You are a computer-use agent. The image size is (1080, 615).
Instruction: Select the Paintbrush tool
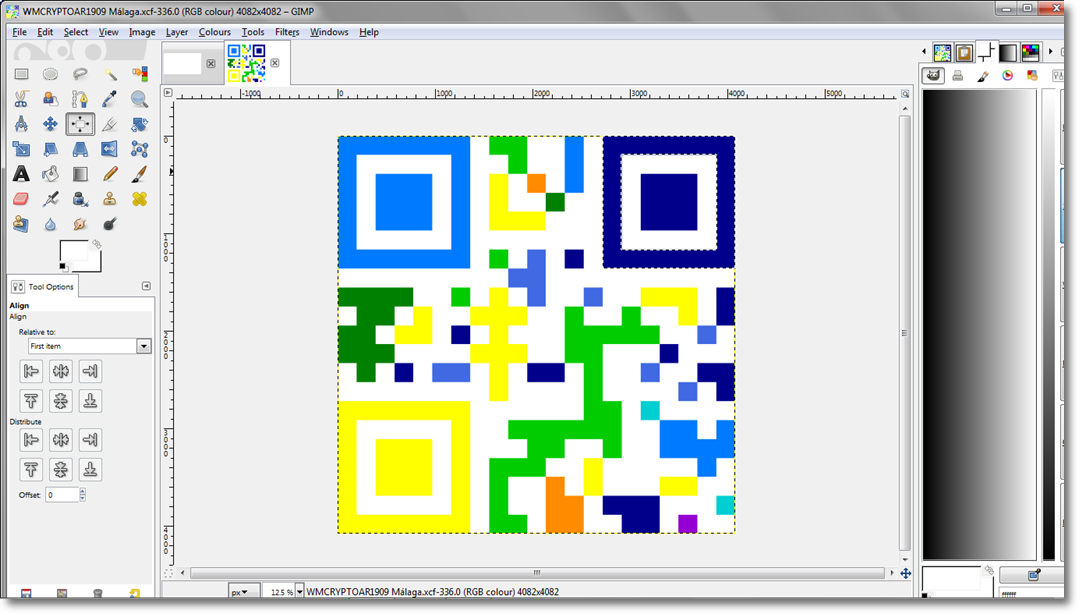pos(139,174)
